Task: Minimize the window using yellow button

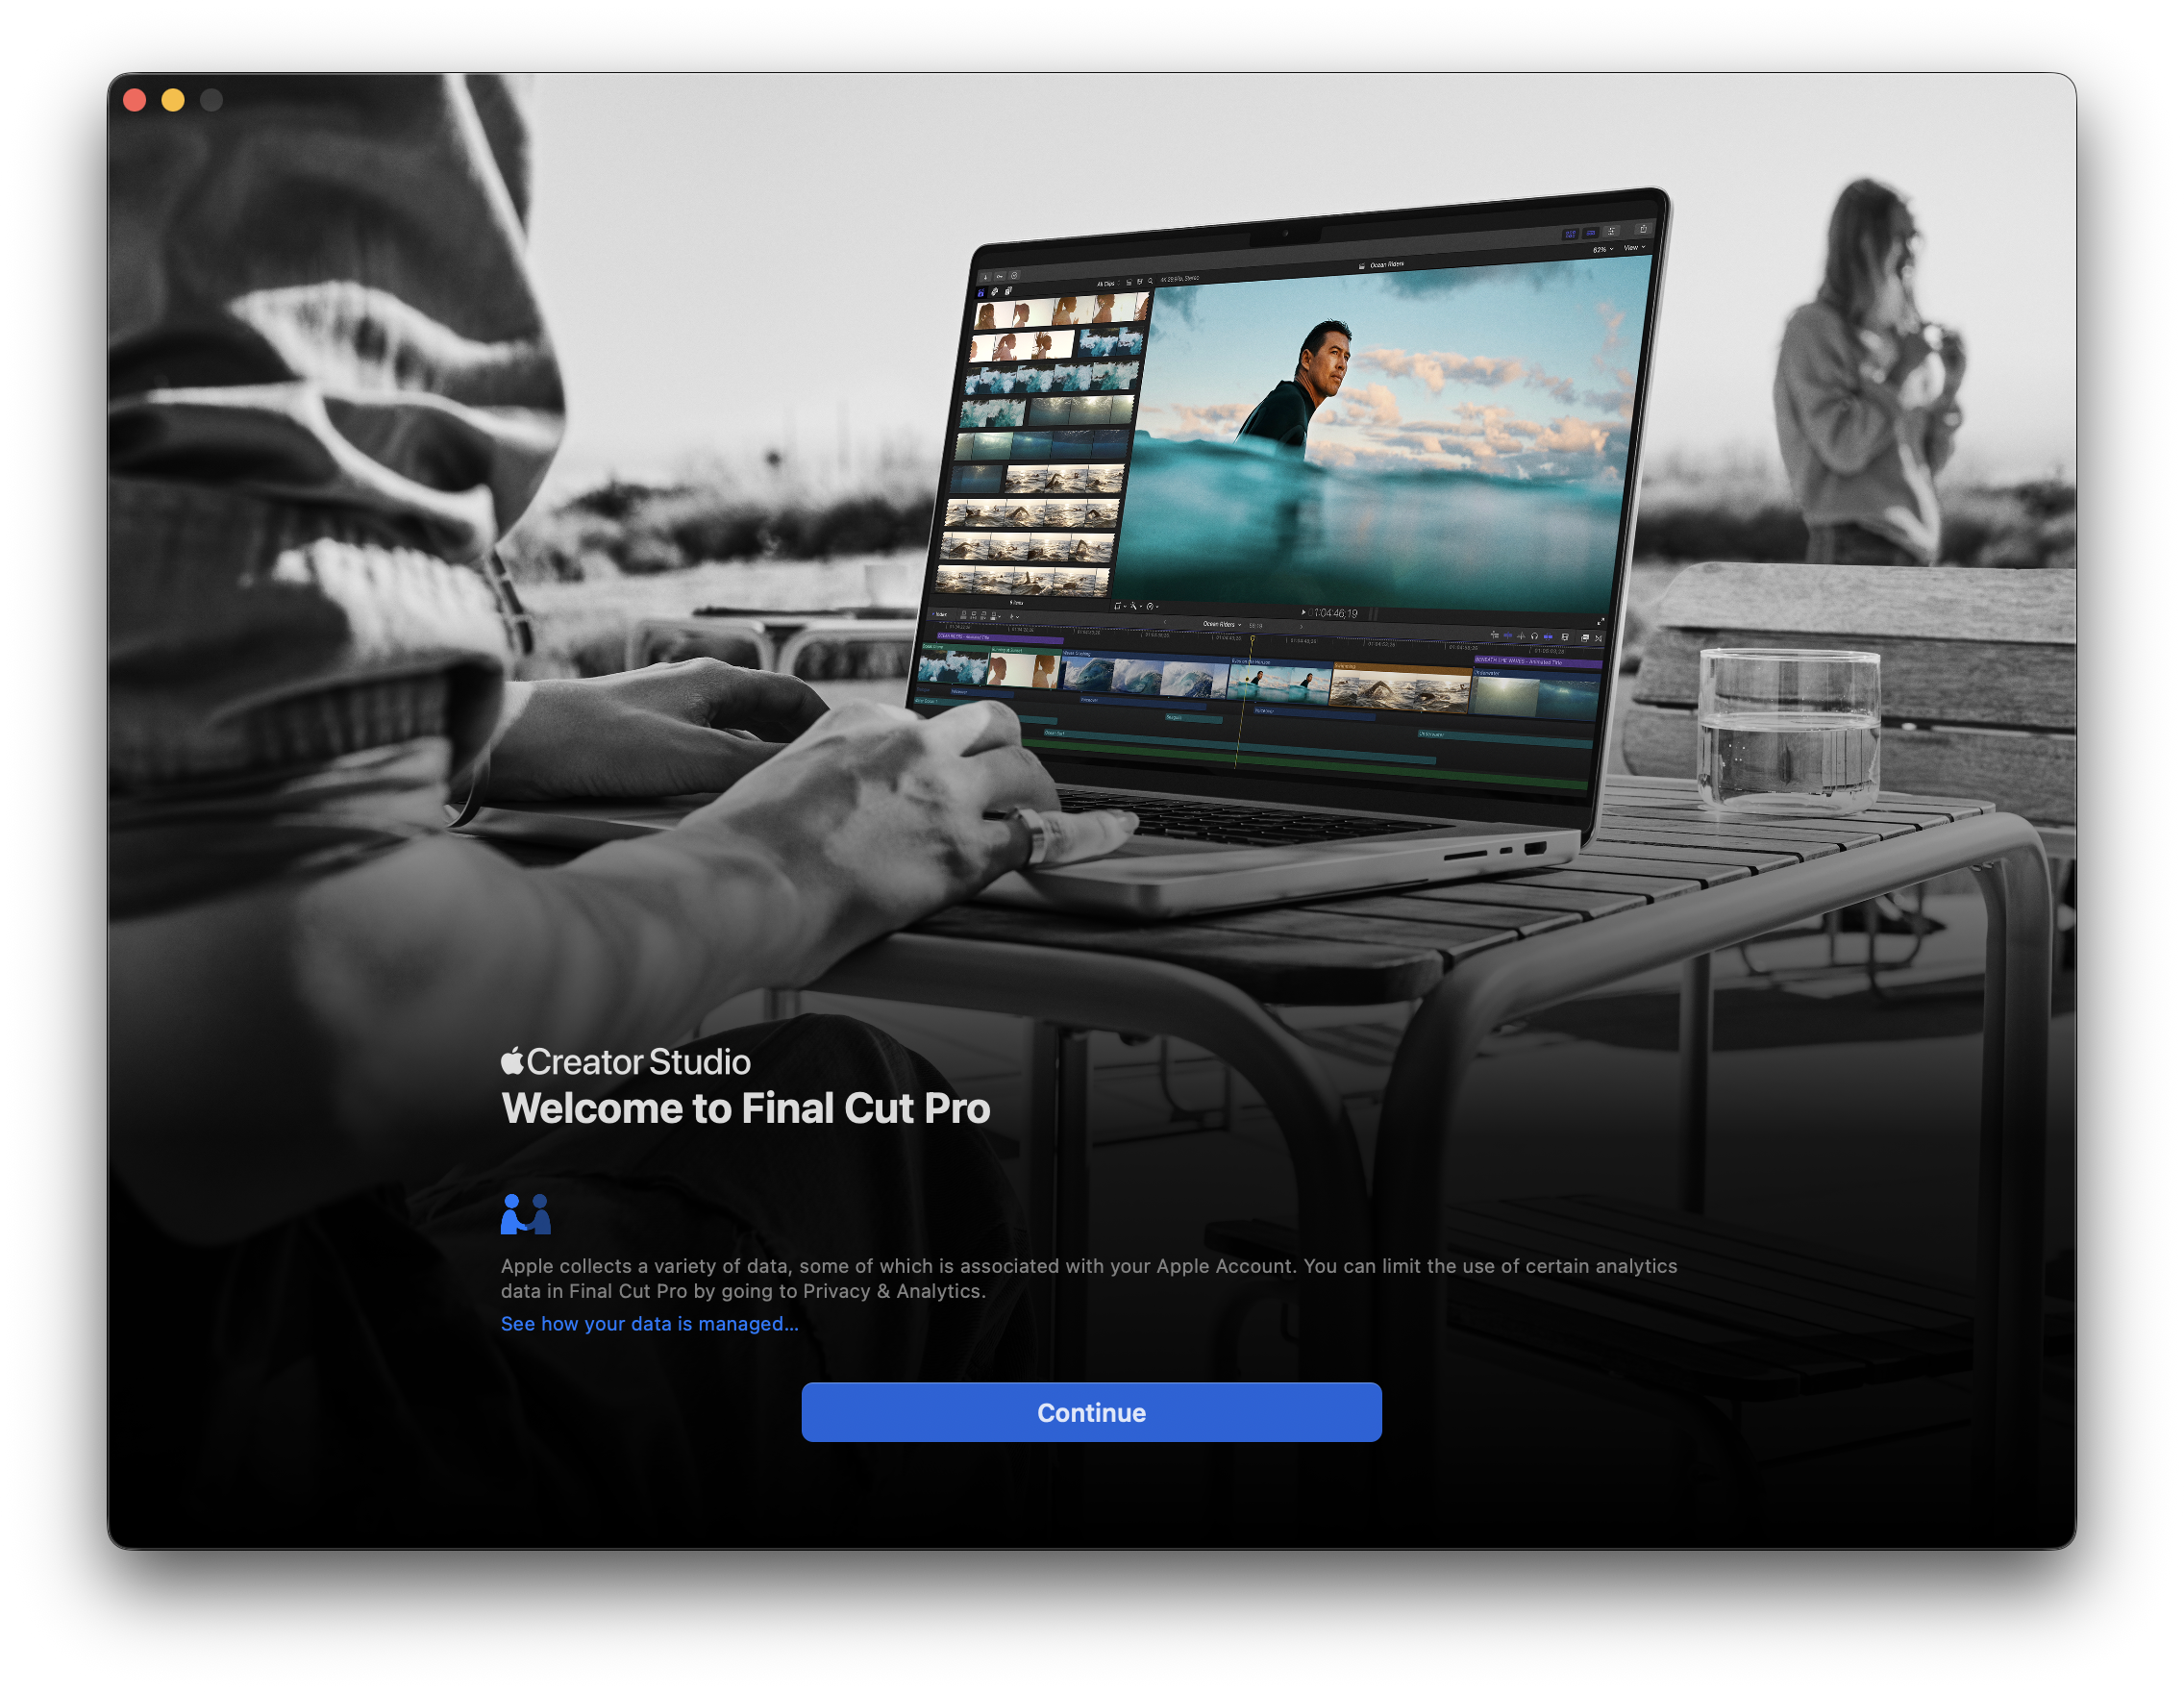Action: [173, 100]
